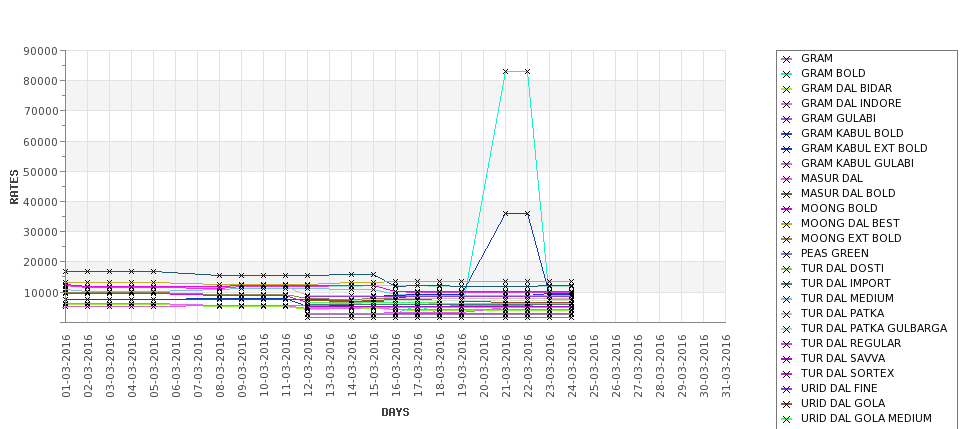Select GRAM KABUL EXT BOLD legend entry

(864, 148)
